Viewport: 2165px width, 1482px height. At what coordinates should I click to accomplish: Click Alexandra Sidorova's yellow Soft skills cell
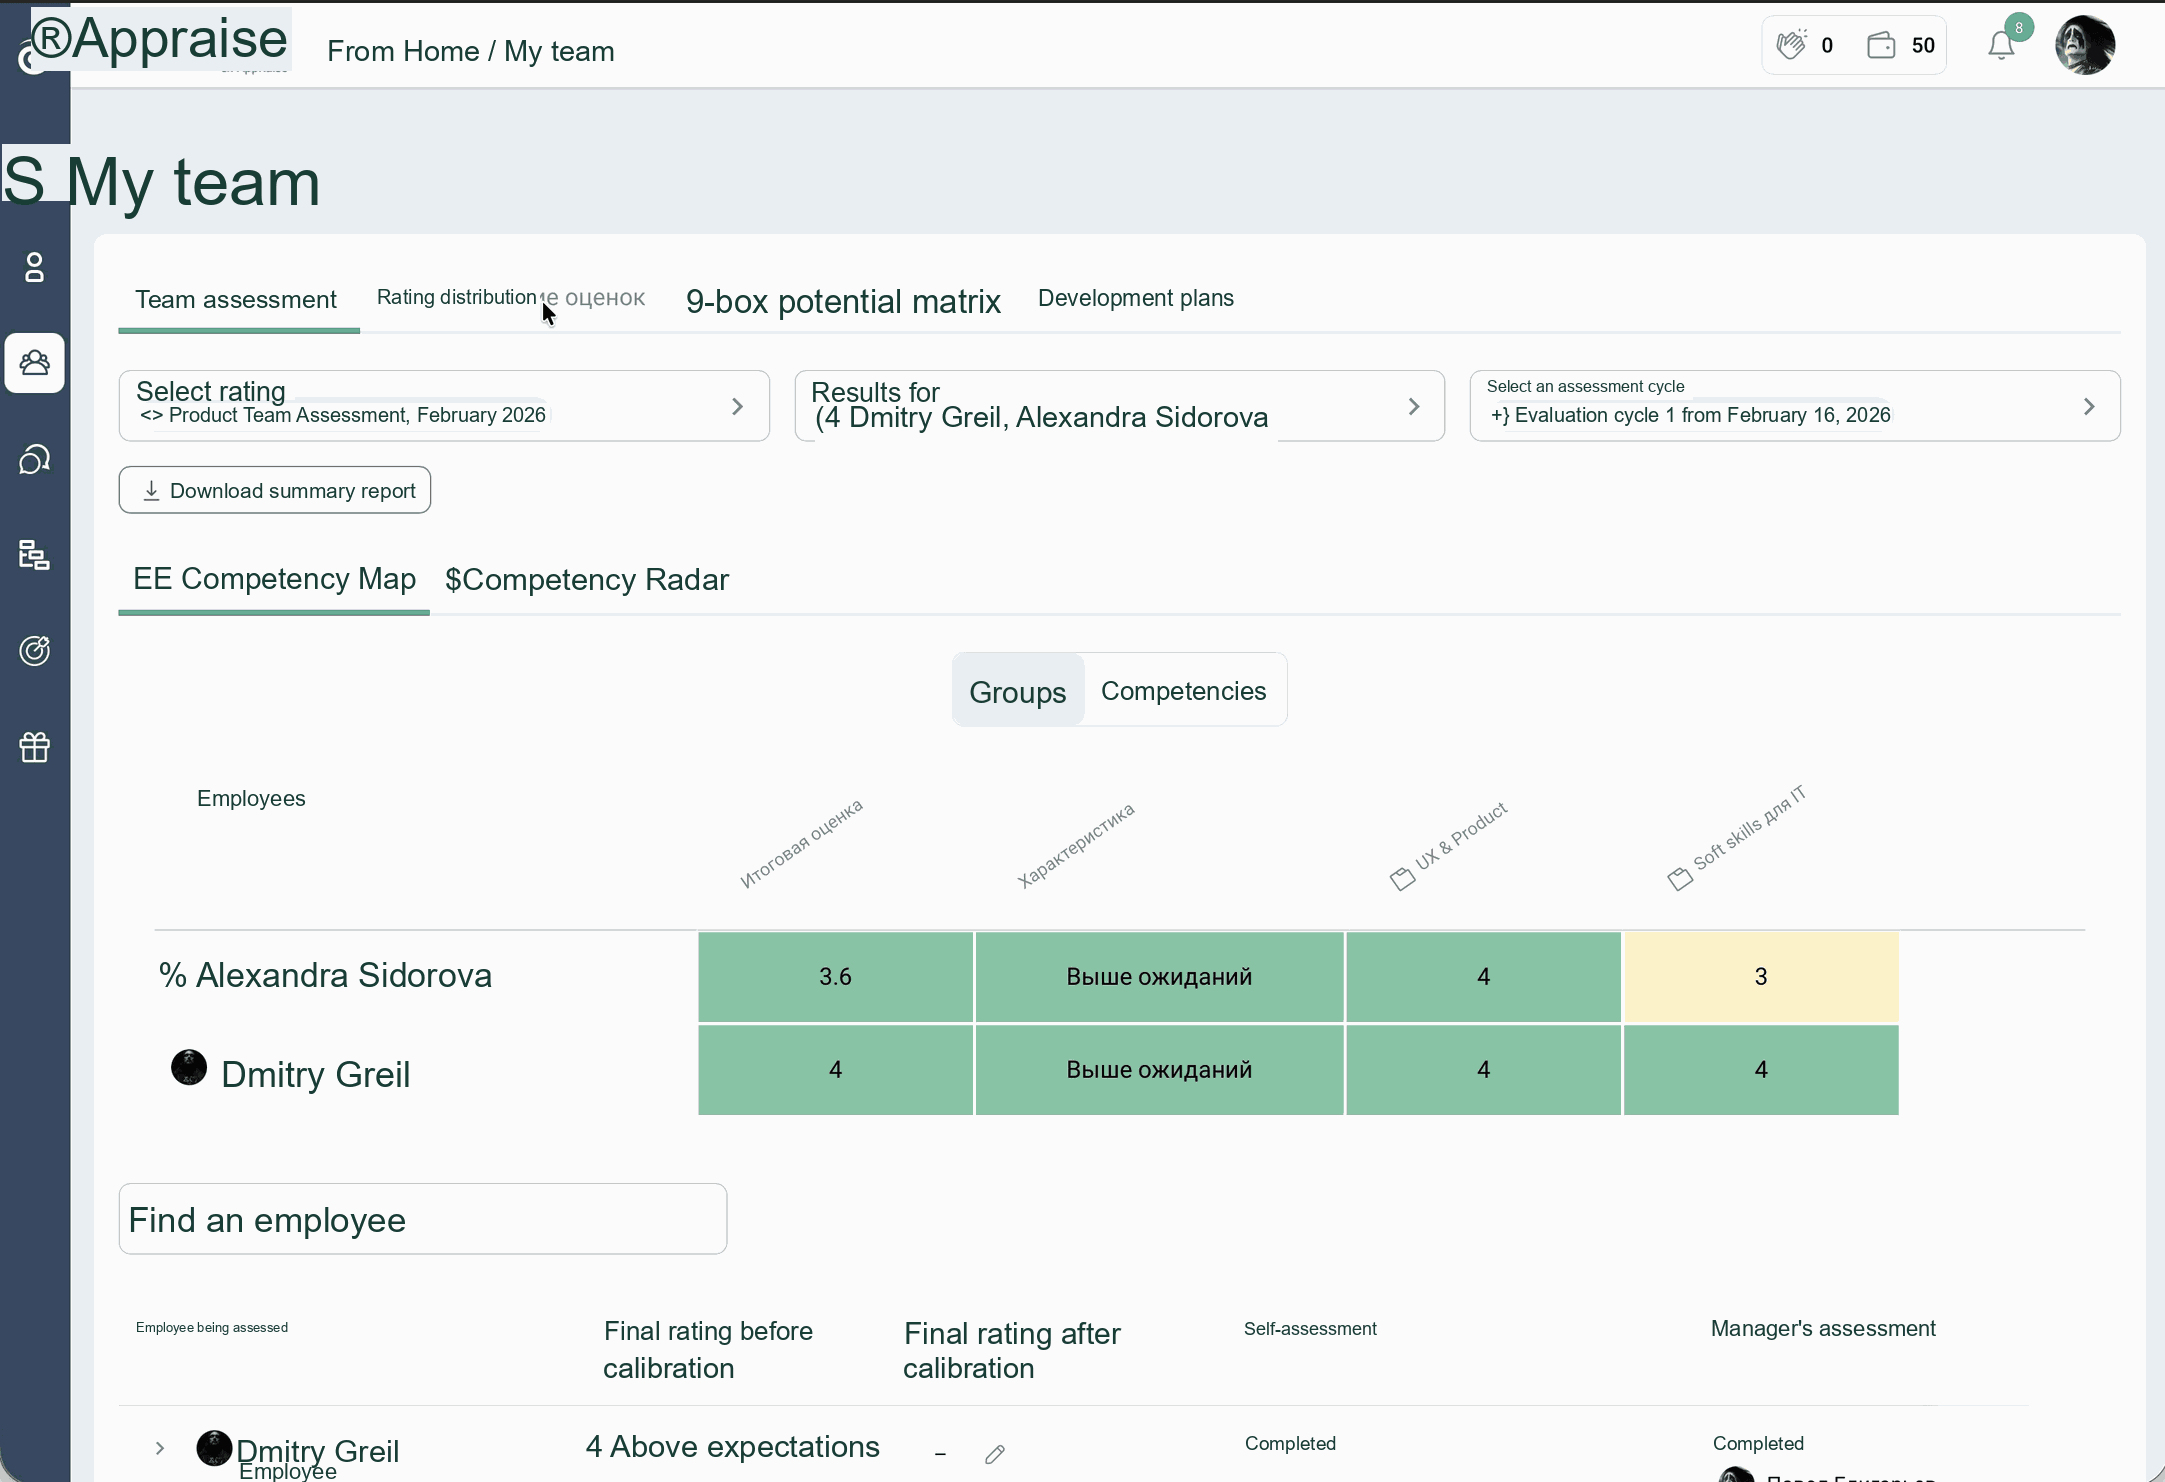[x=1761, y=977]
